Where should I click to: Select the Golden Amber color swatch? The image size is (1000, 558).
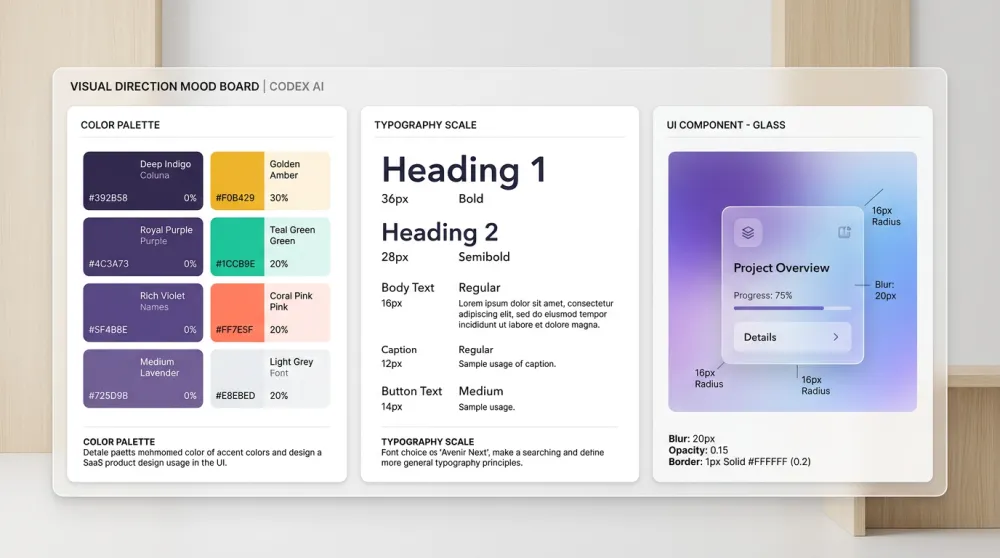(270, 180)
